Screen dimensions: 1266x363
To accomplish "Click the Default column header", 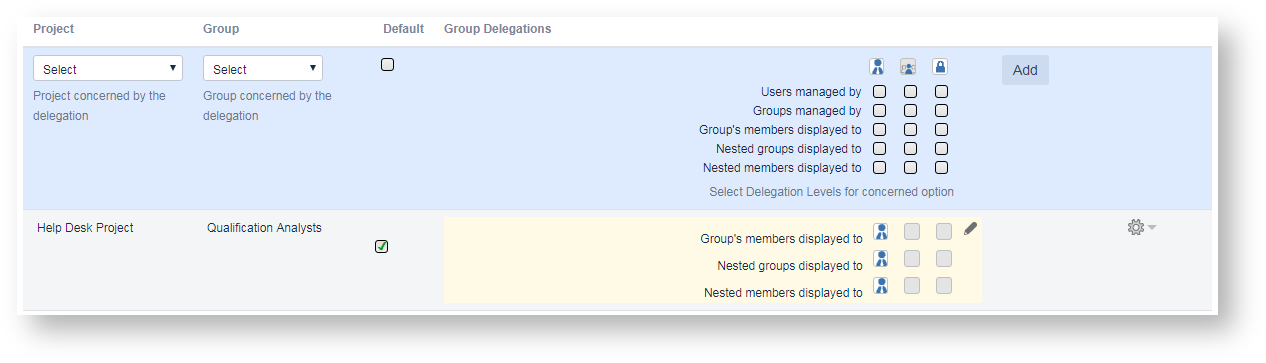I will click(404, 29).
